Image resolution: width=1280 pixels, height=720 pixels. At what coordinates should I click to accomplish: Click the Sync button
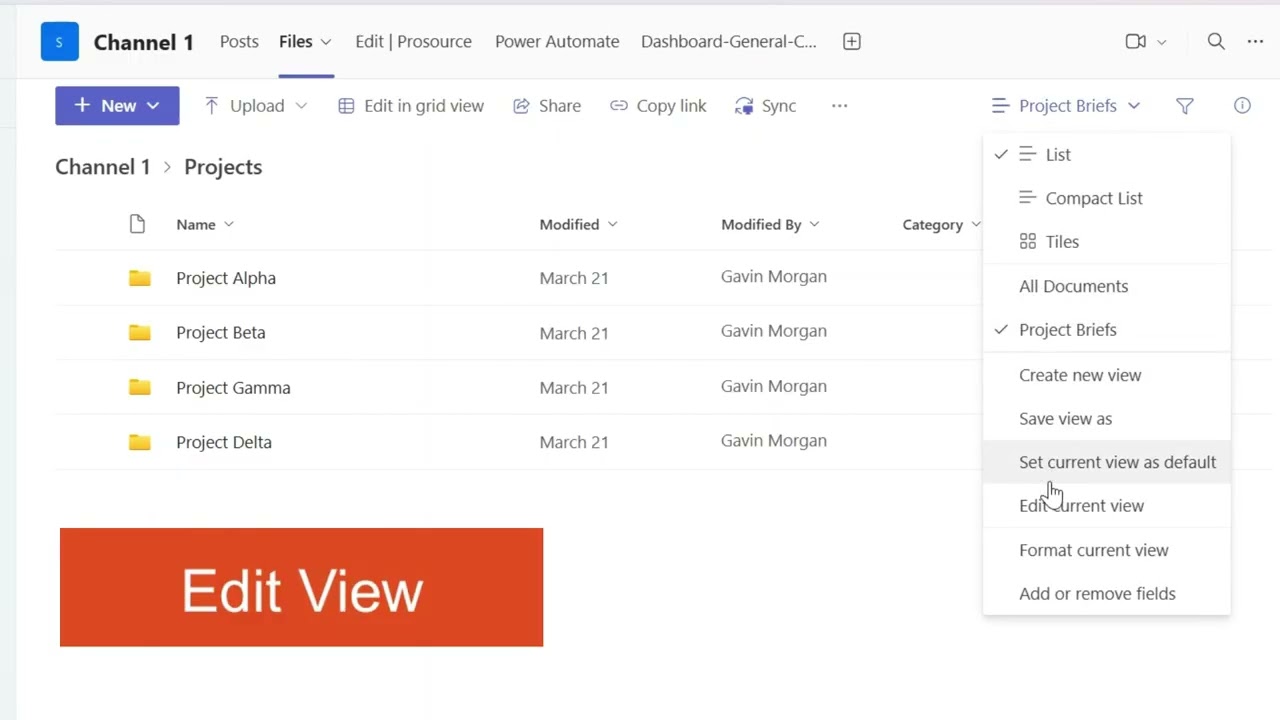tap(766, 106)
